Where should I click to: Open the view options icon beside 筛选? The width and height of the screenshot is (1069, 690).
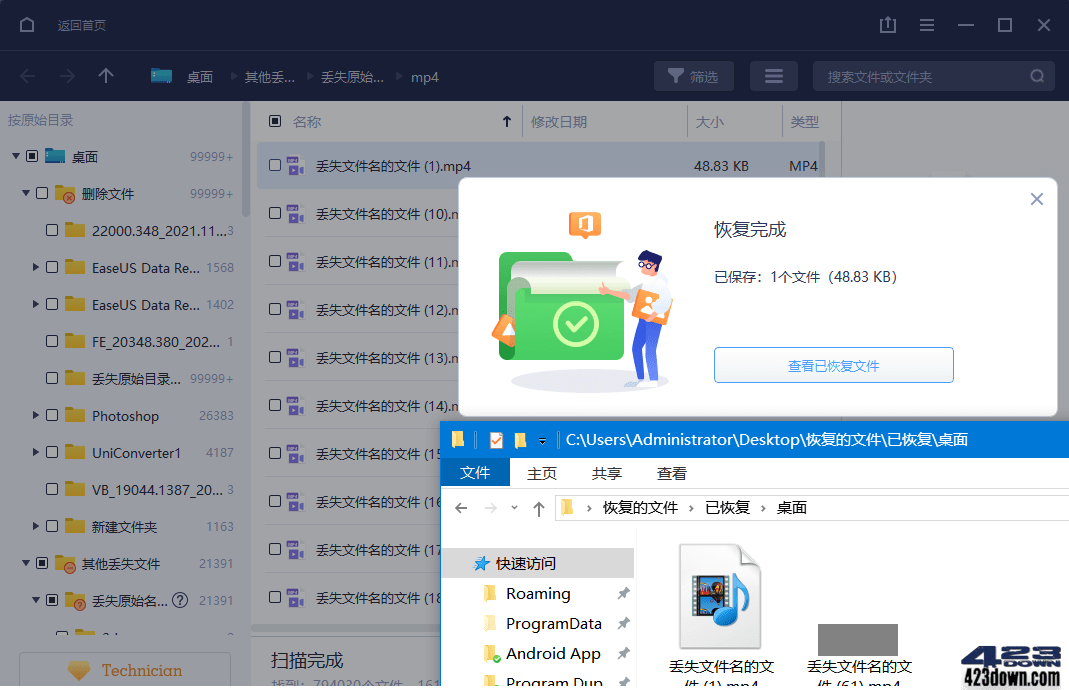pos(773,75)
